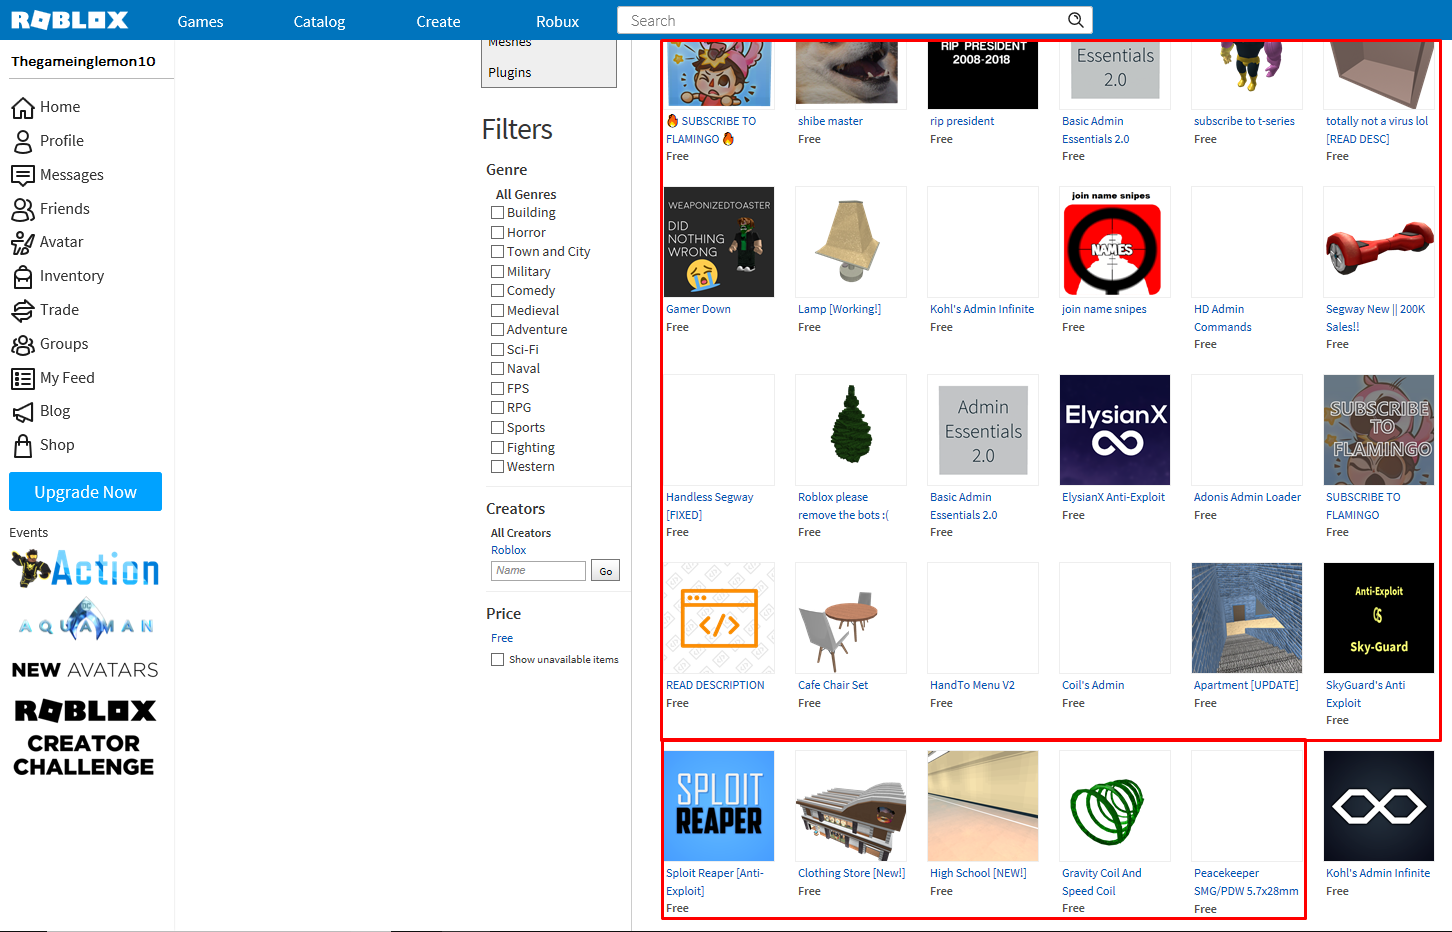The height and width of the screenshot is (932, 1452).
Task: Open the Games menu
Action: click(200, 21)
